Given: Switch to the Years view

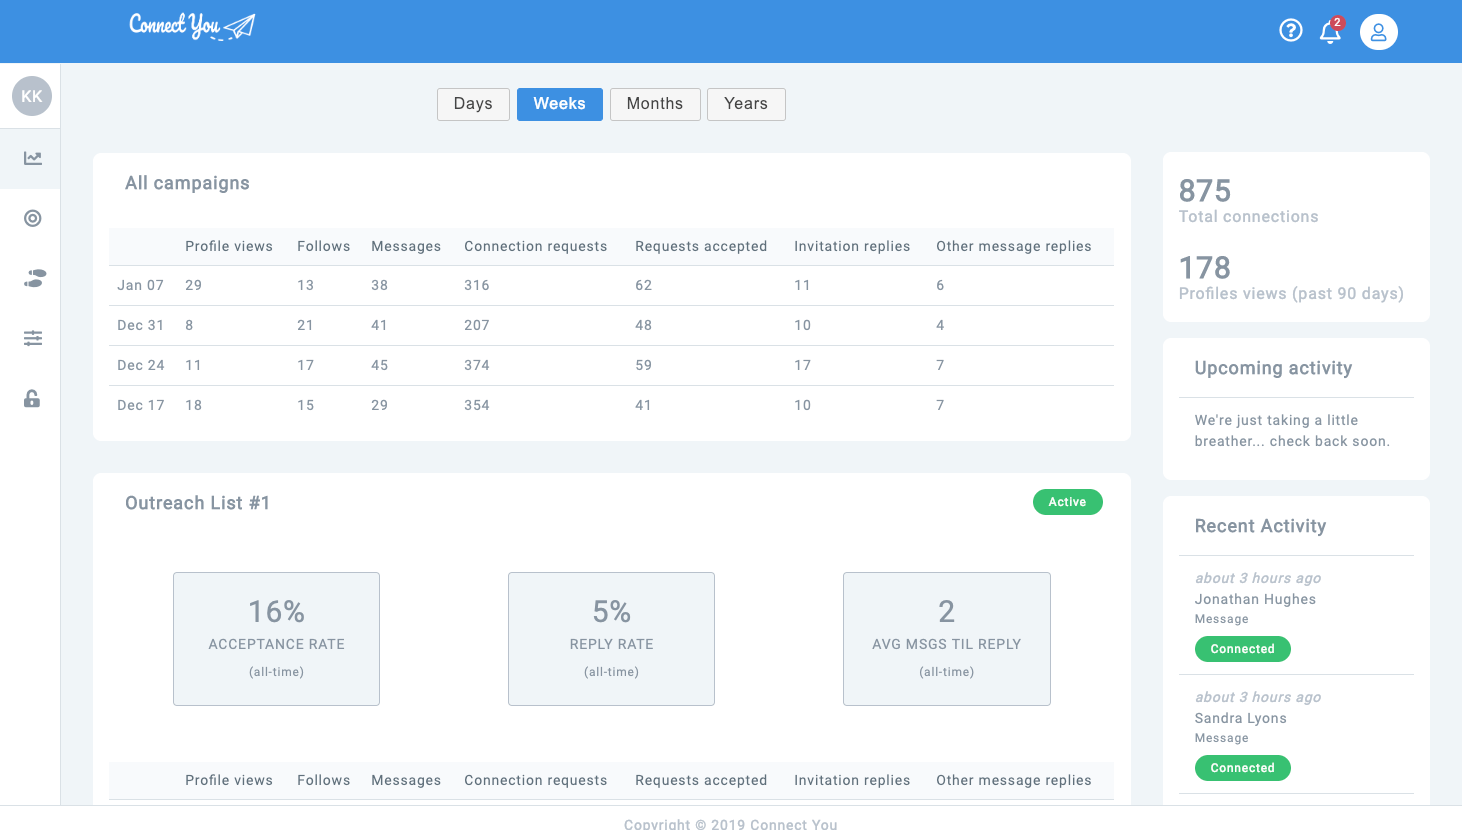Looking at the screenshot, I should click(x=746, y=104).
